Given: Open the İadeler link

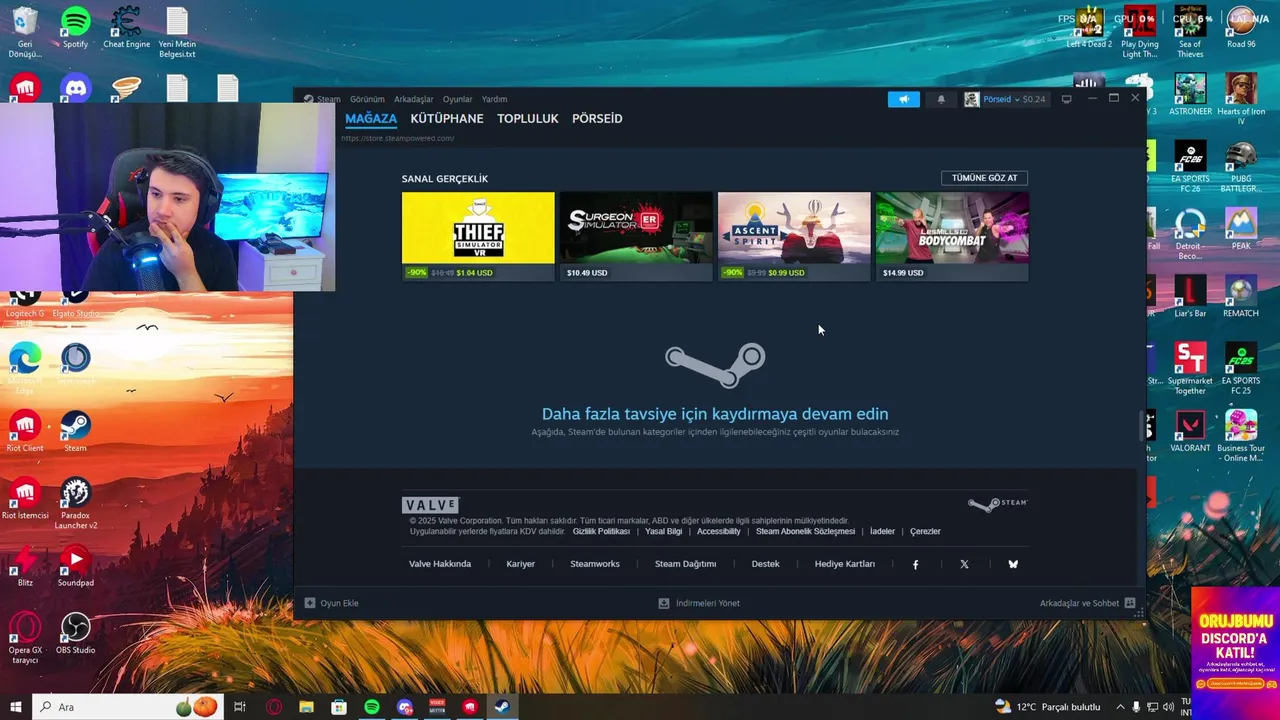Looking at the screenshot, I should pos(882,531).
